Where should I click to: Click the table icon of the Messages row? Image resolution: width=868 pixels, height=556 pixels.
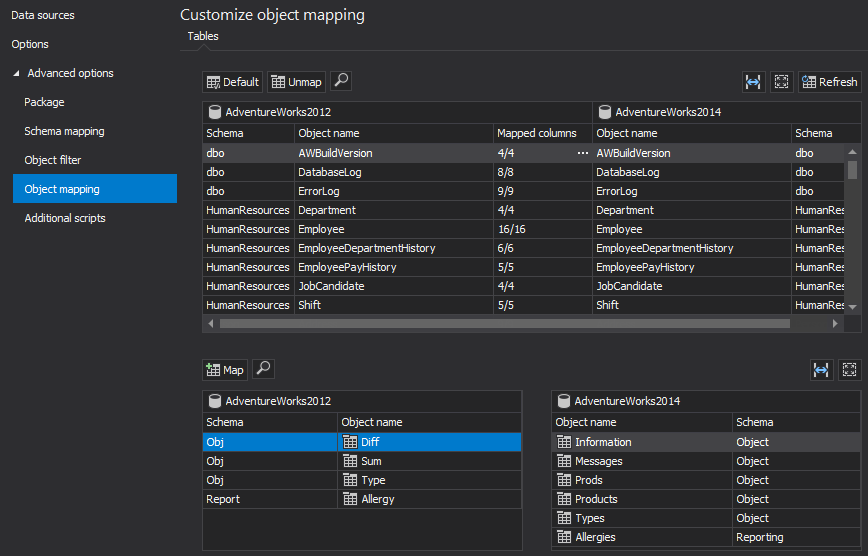pyautogui.click(x=564, y=461)
